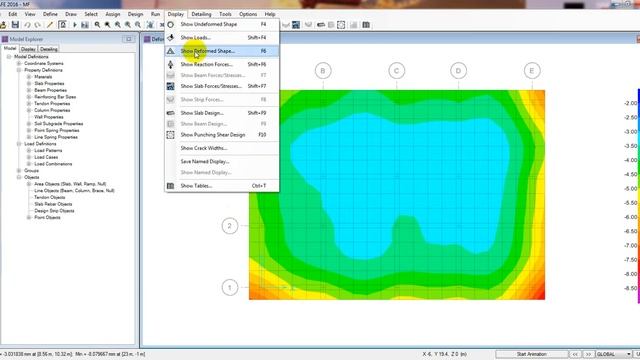Select Slab Rebar Objects tree item
Screen dimensions: 640x360
click(53, 204)
